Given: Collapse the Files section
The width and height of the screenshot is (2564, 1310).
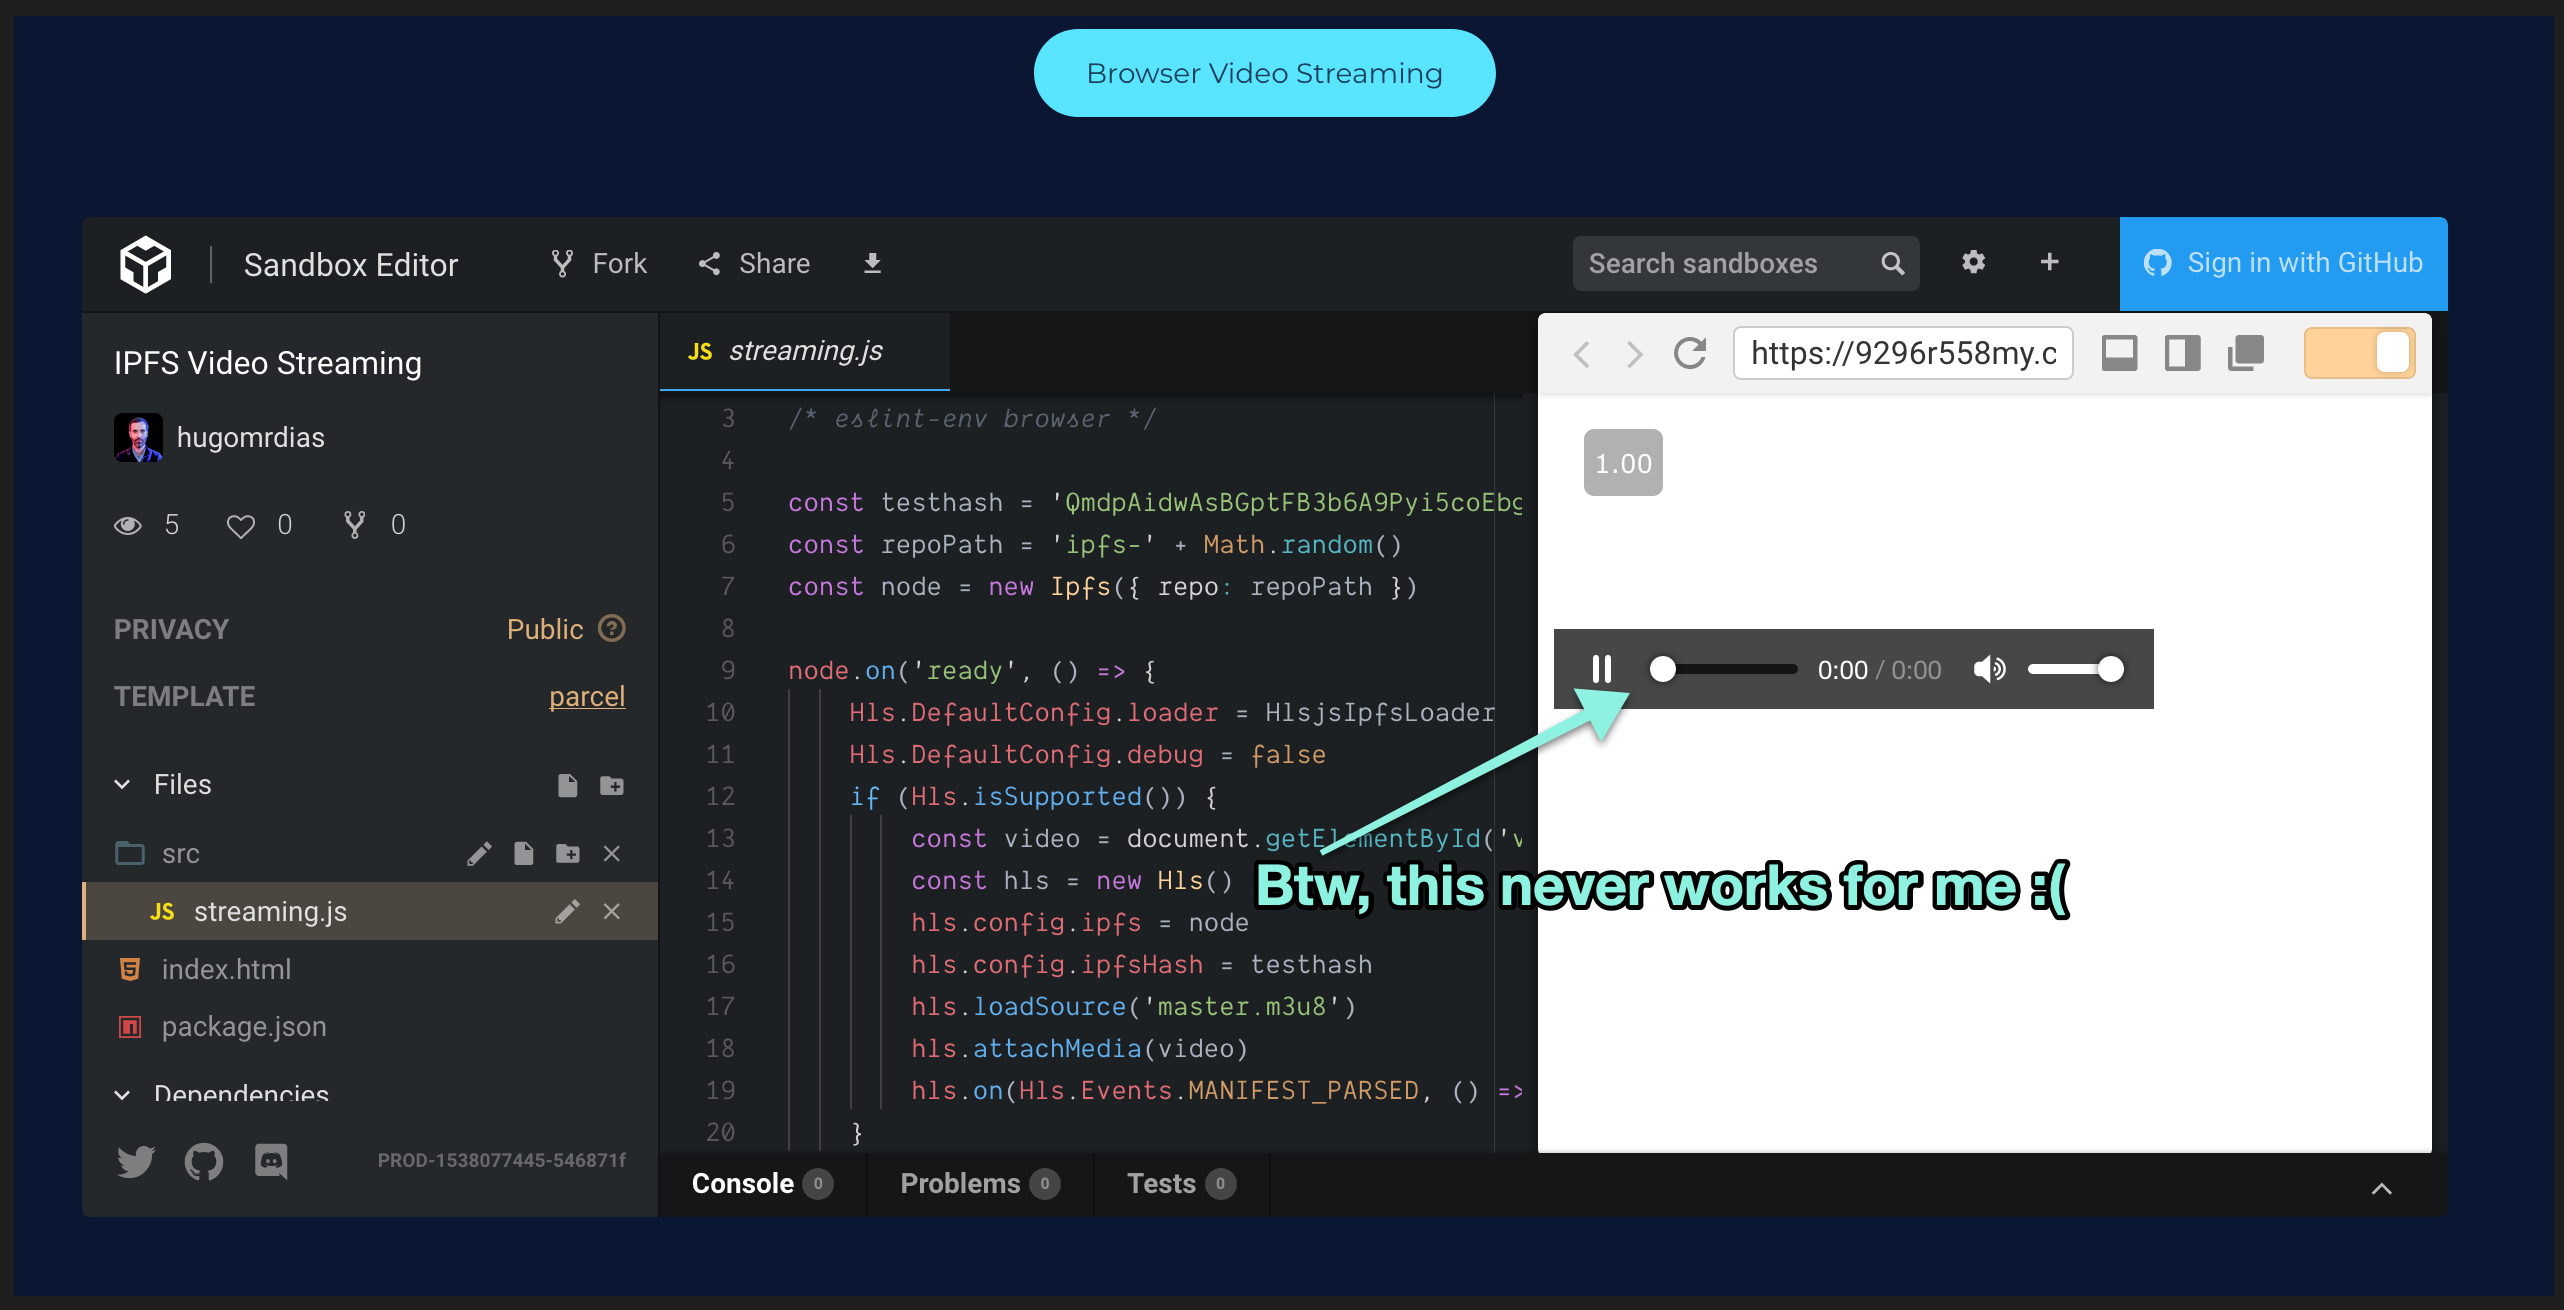Looking at the screenshot, I should pos(122,784).
